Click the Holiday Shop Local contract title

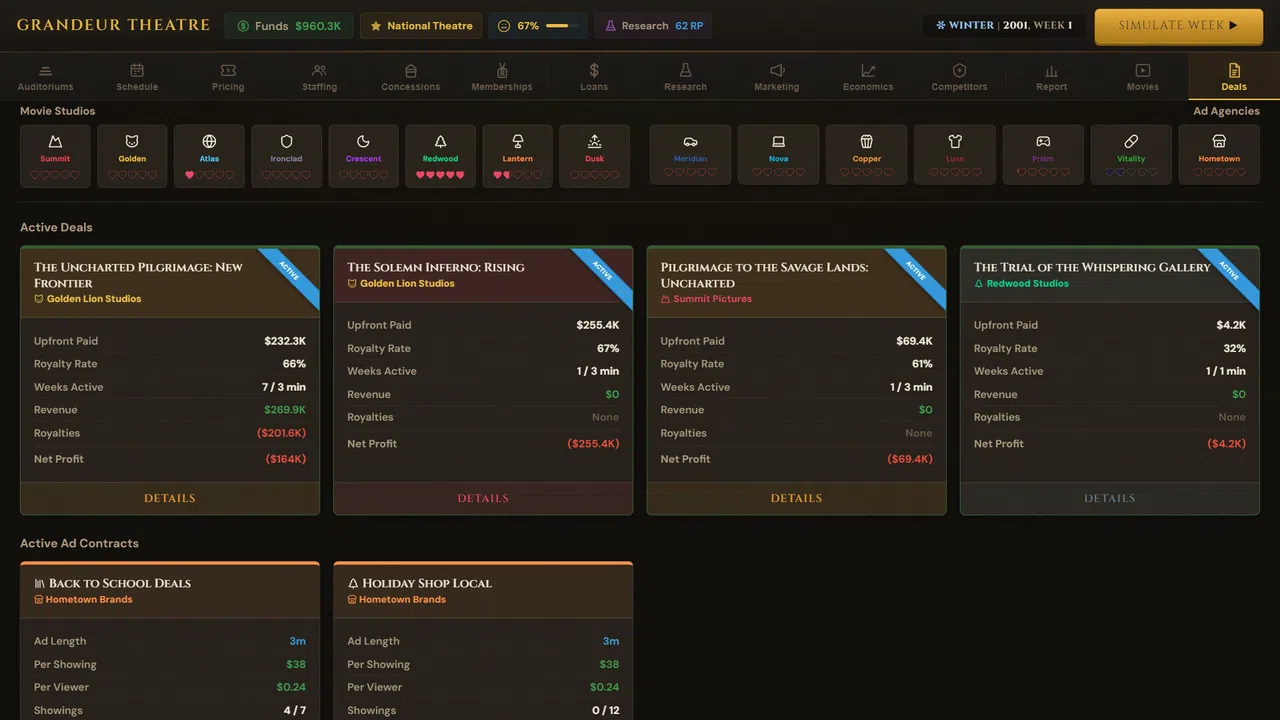(427, 583)
